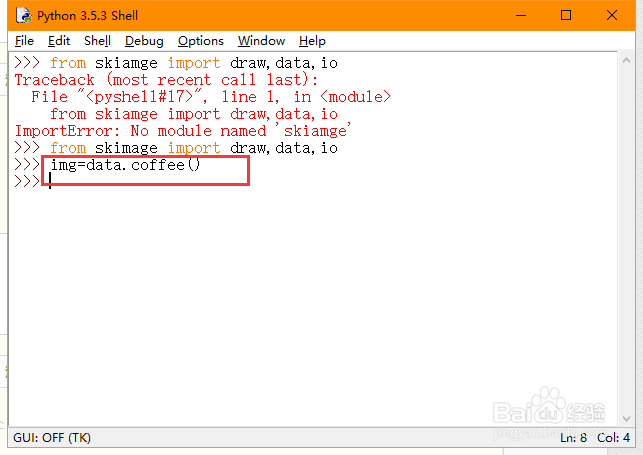
Task: Click the first 'from skiamge import' command line
Action: (x=194, y=63)
